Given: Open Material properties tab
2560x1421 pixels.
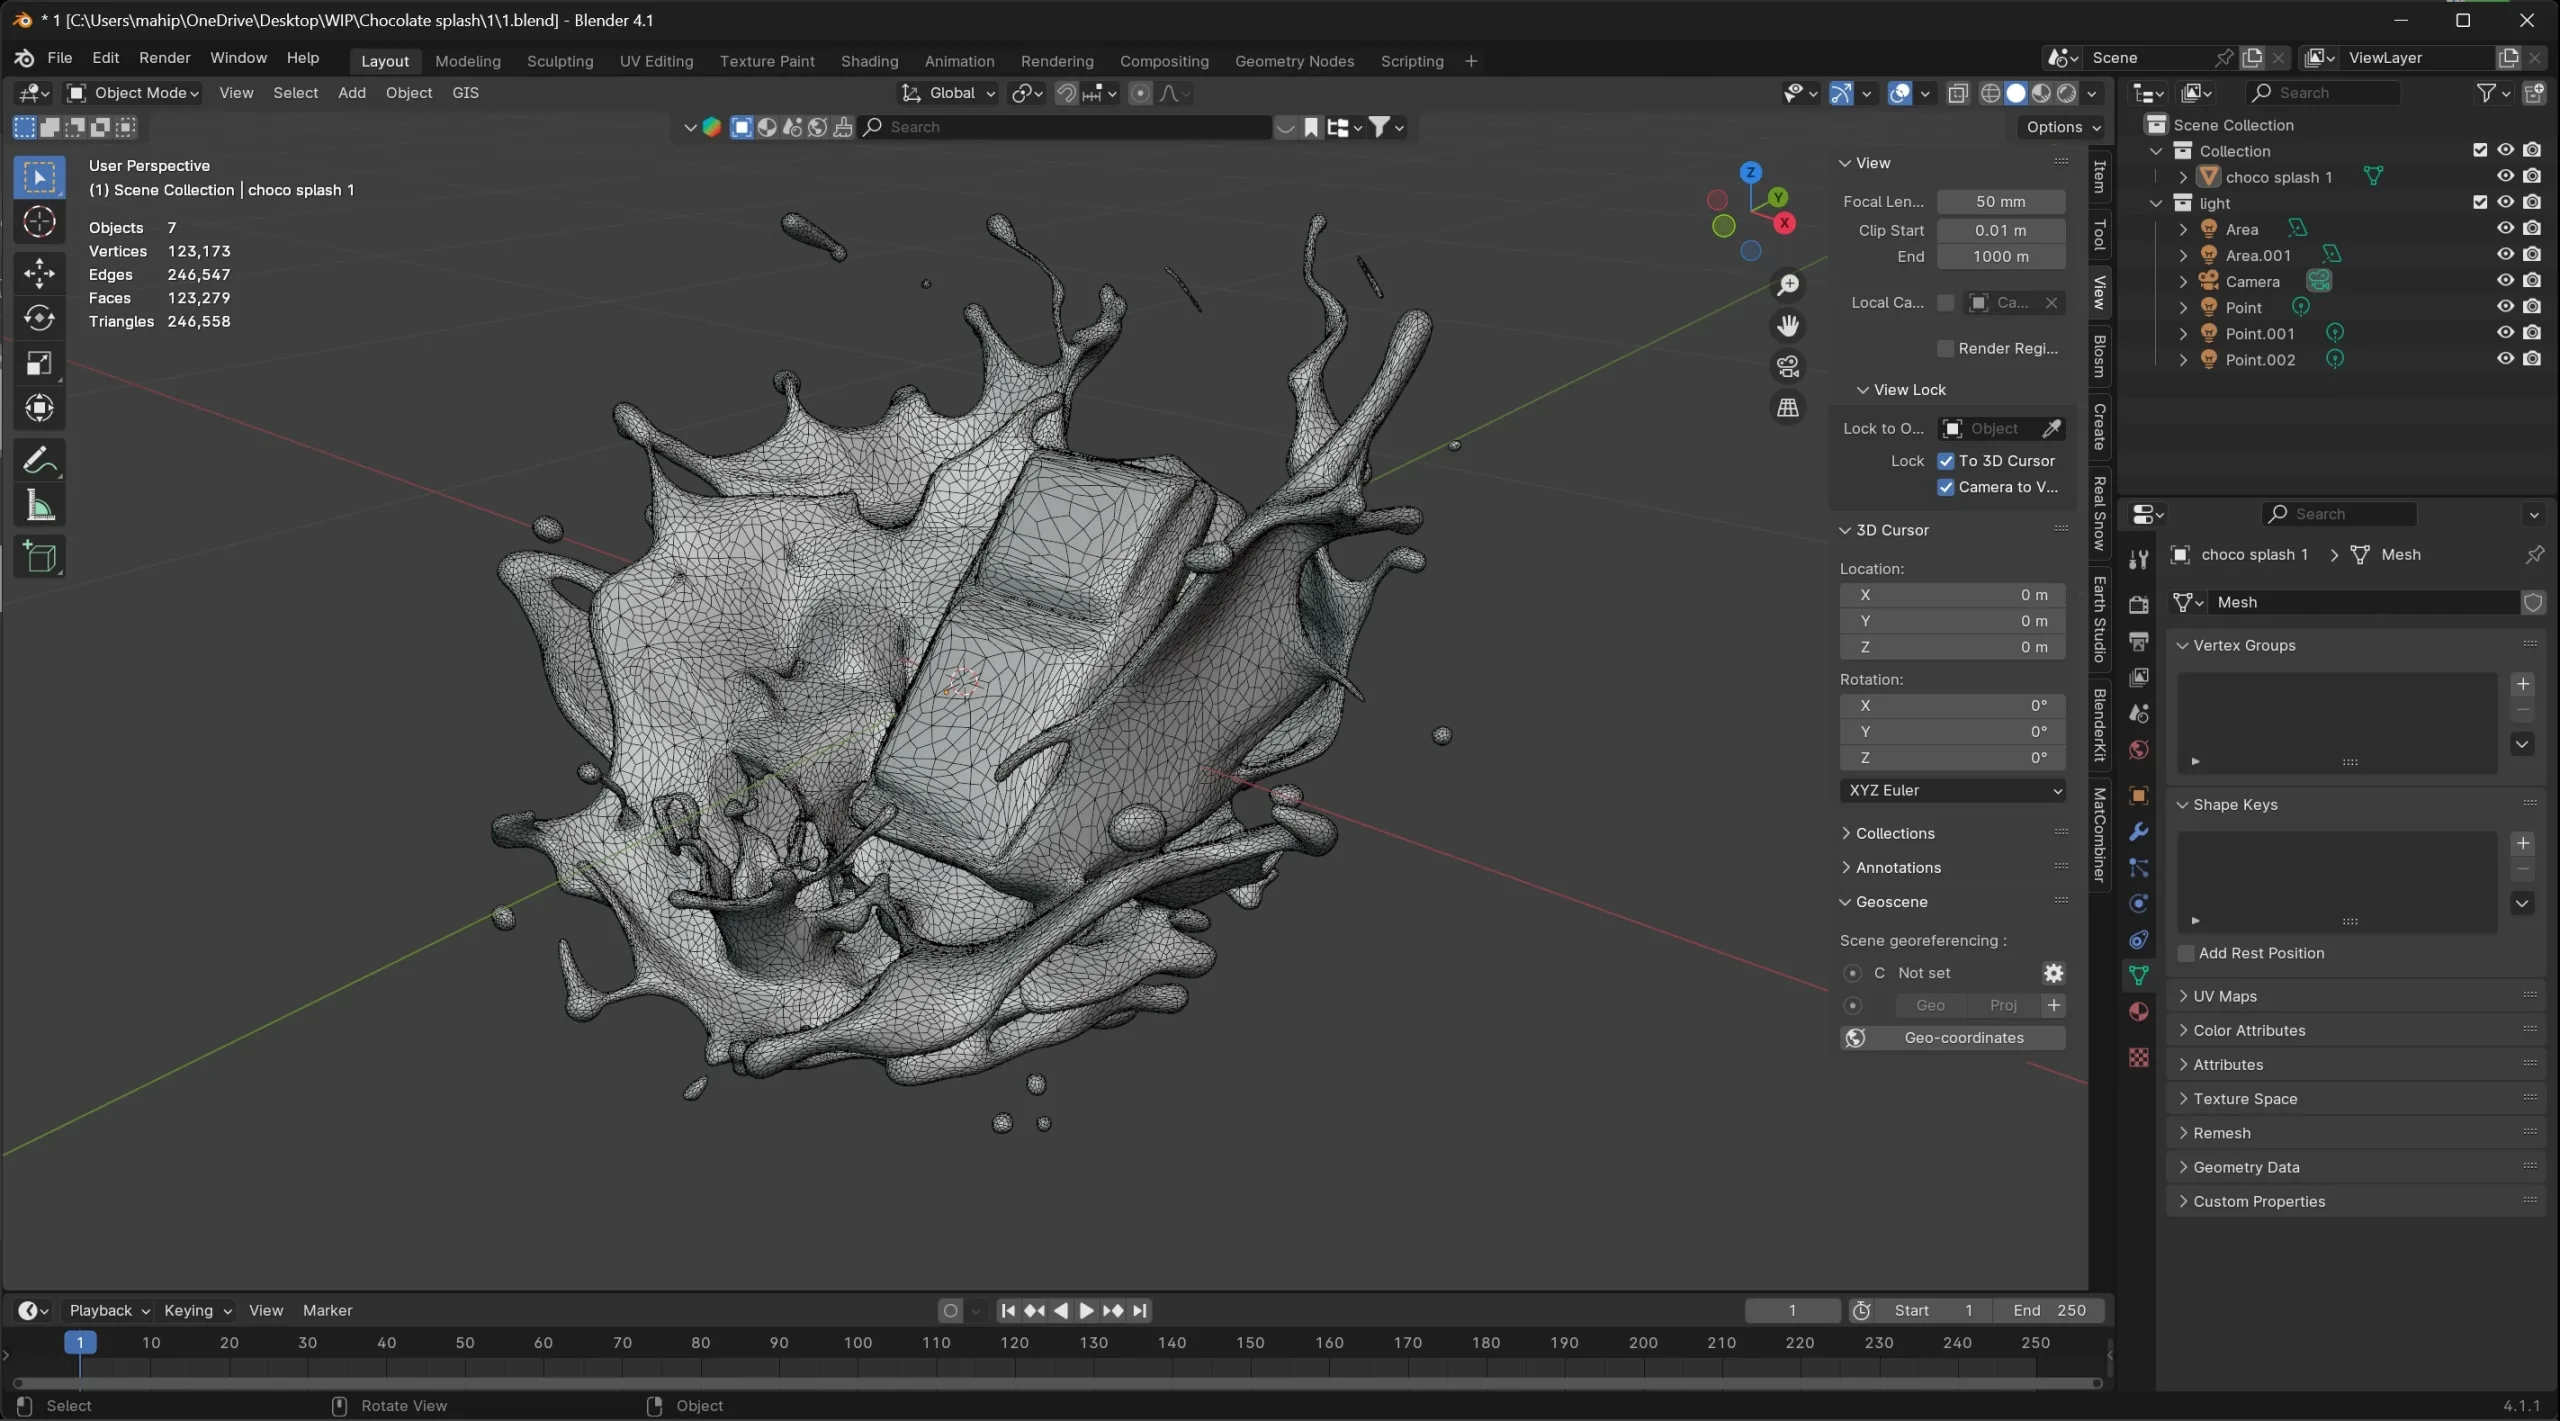Looking at the screenshot, I should pyautogui.click(x=2138, y=1012).
